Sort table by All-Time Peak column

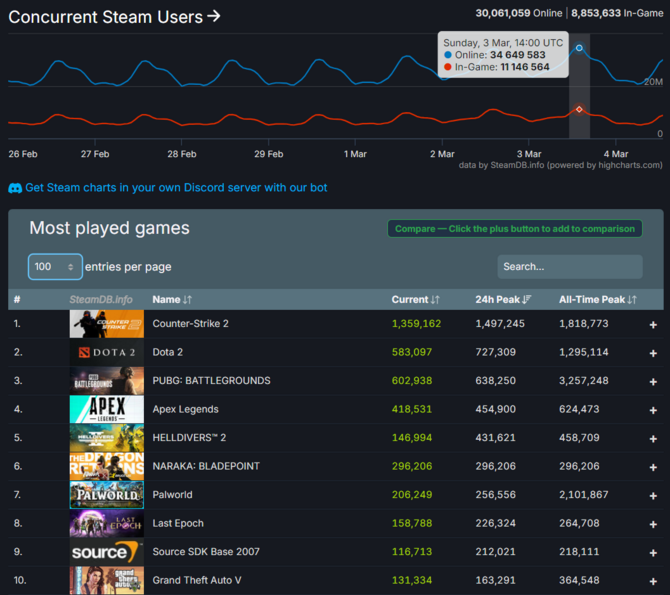(x=598, y=300)
